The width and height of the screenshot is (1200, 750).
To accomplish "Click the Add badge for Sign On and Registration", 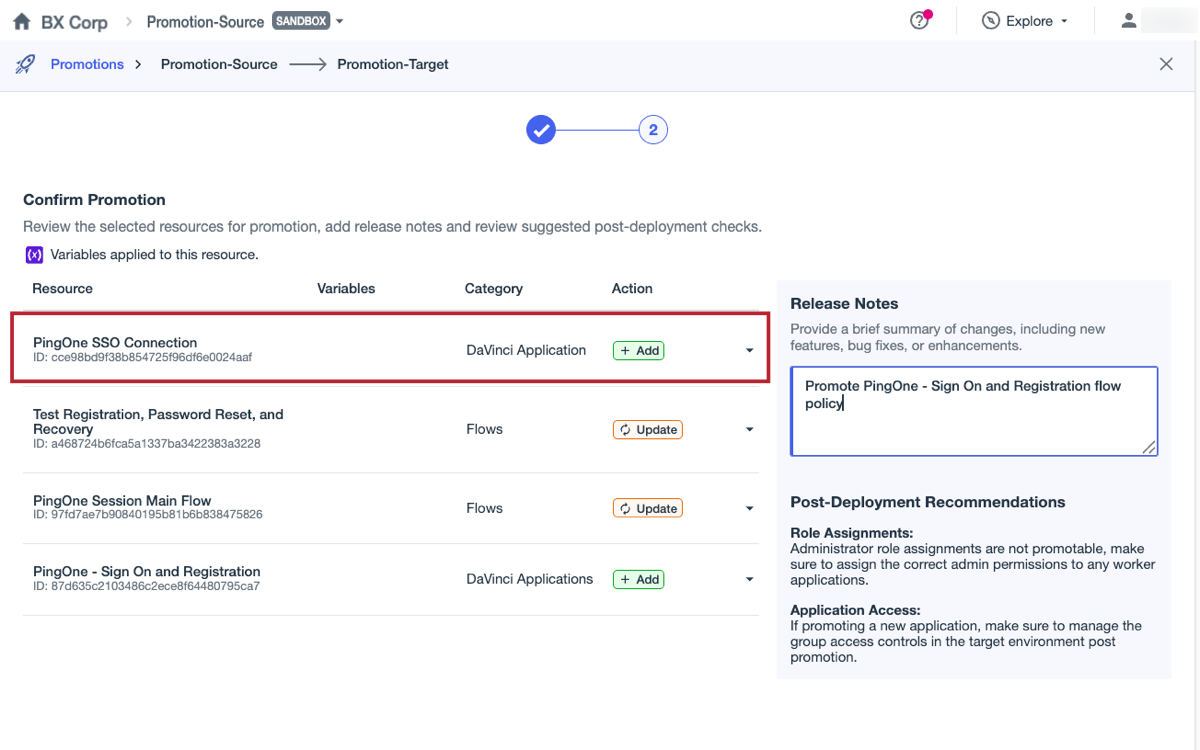I will coord(639,580).
